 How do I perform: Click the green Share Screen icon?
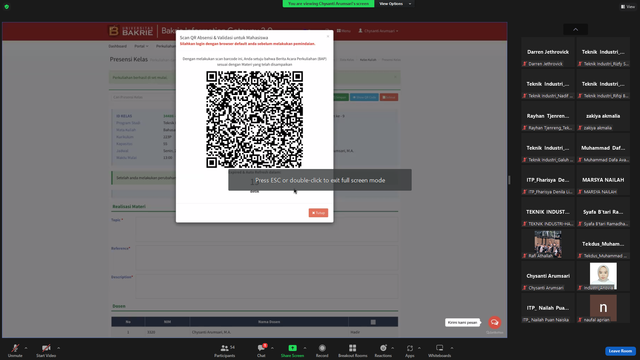click(292, 348)
